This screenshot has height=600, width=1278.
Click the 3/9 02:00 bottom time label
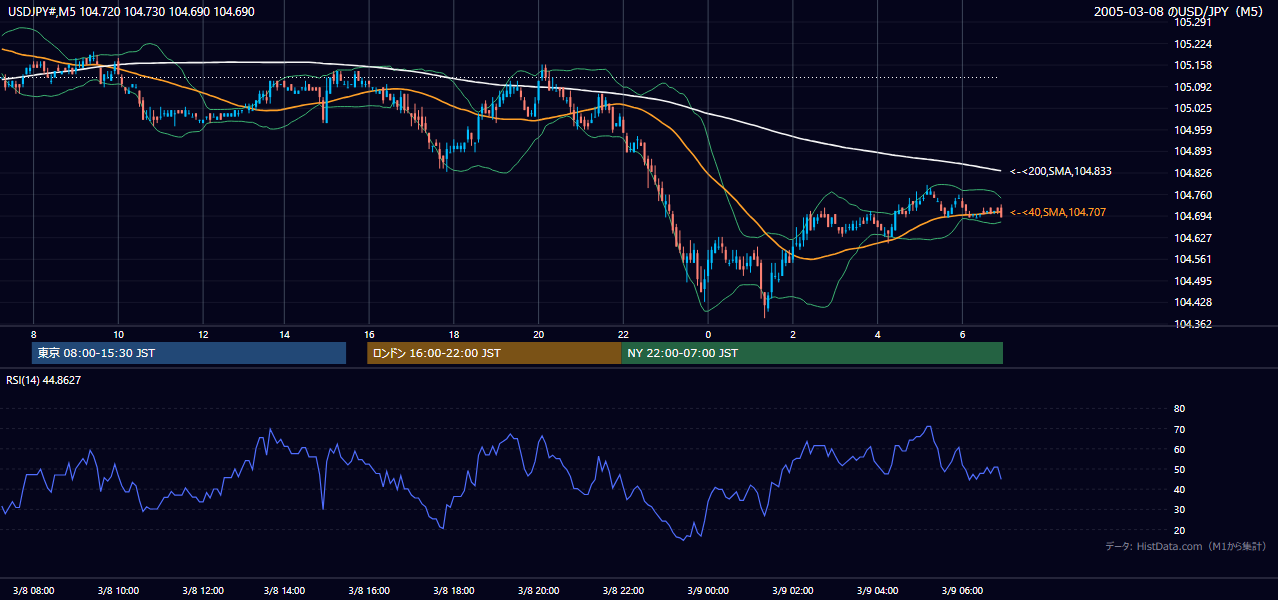(x=793, y=590)
